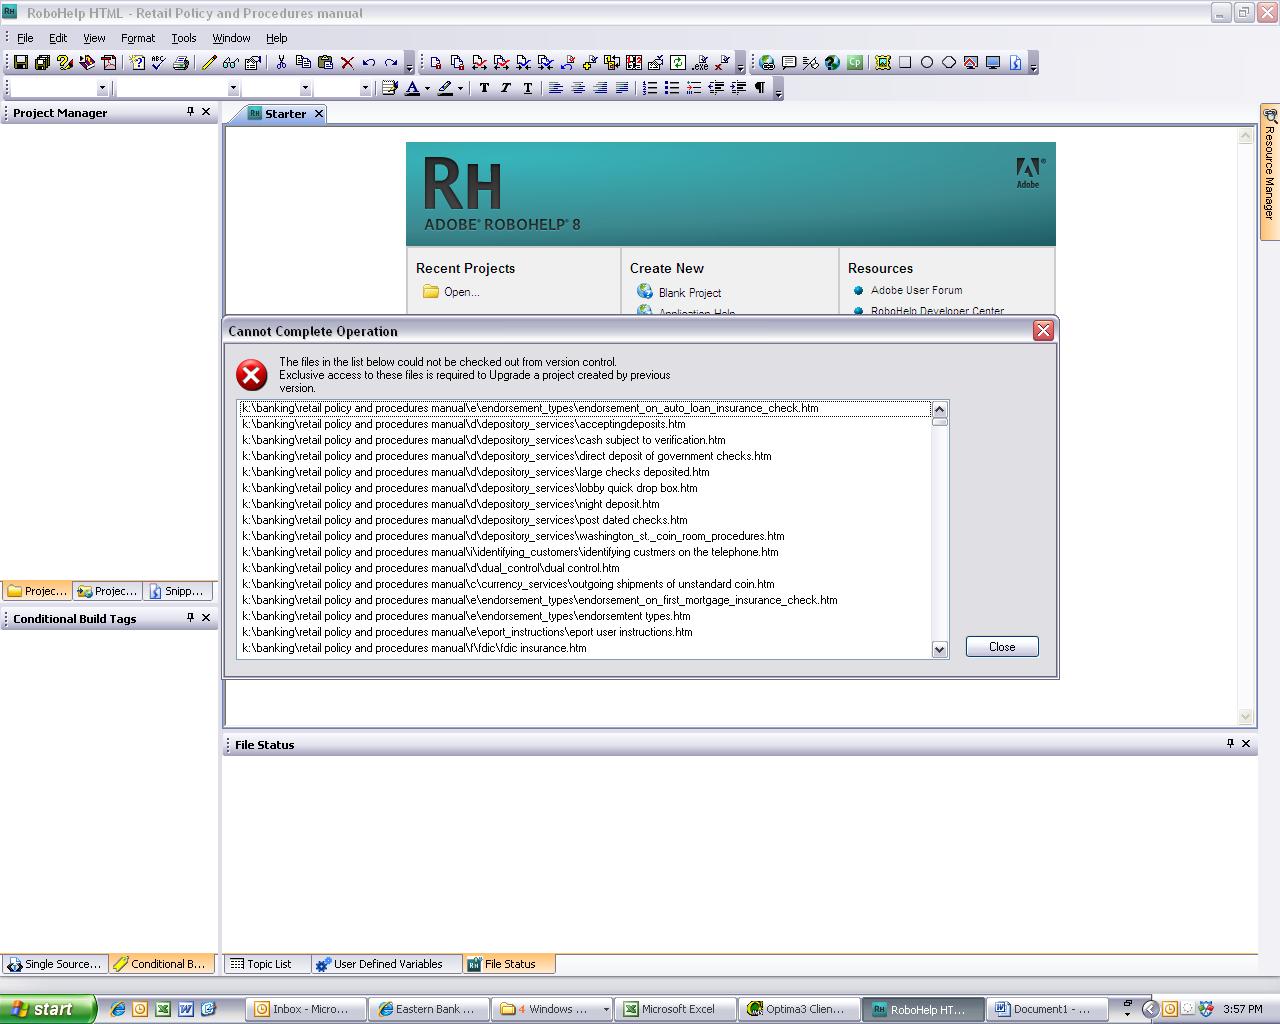Open the first style dropdown
This screenshot has height=1024, width=1280.
(102, 88)
